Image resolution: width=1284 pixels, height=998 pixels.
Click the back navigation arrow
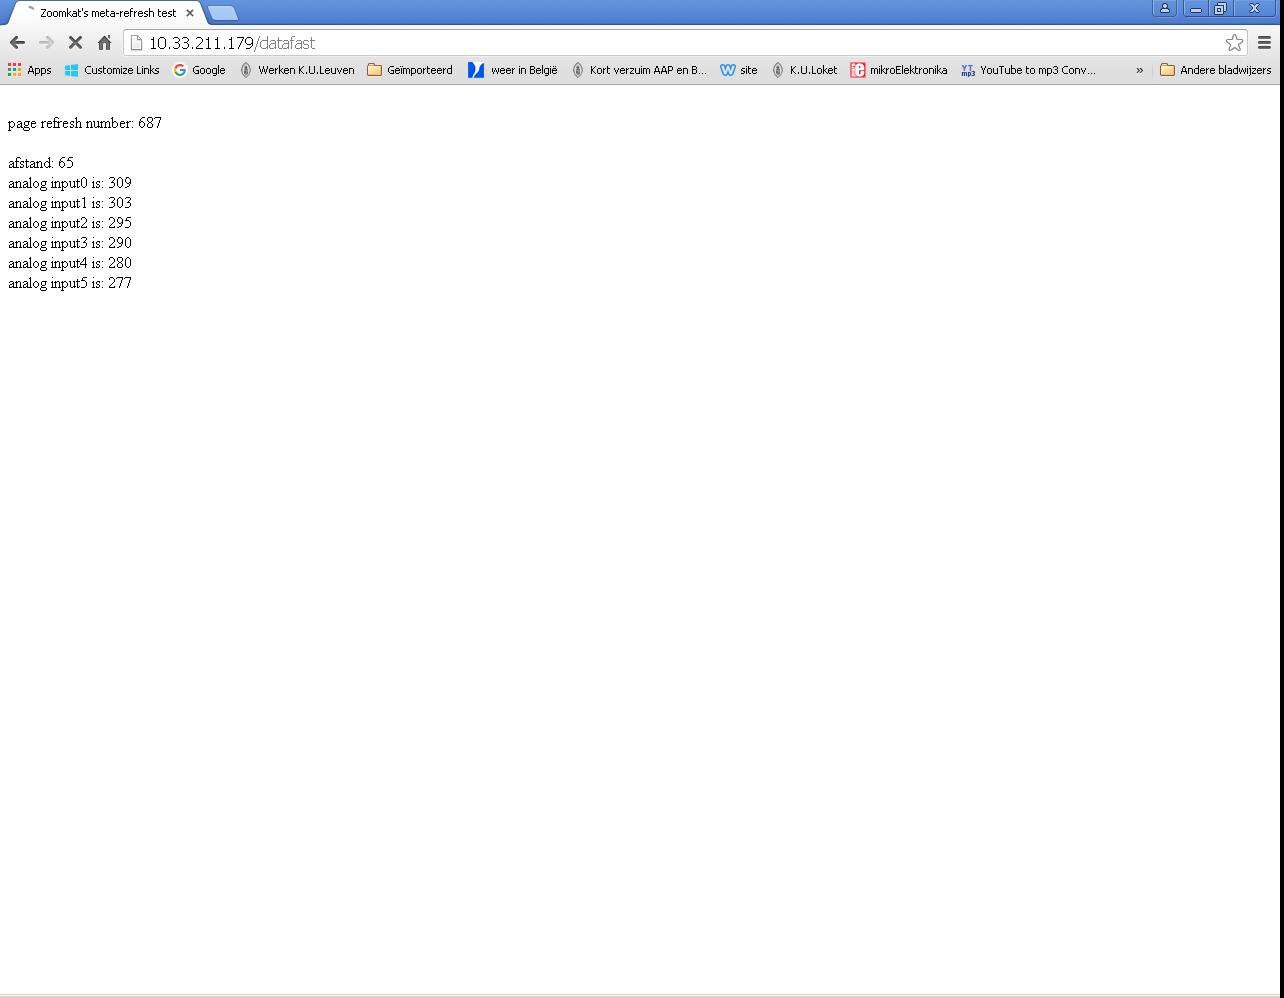click(16, 43)
